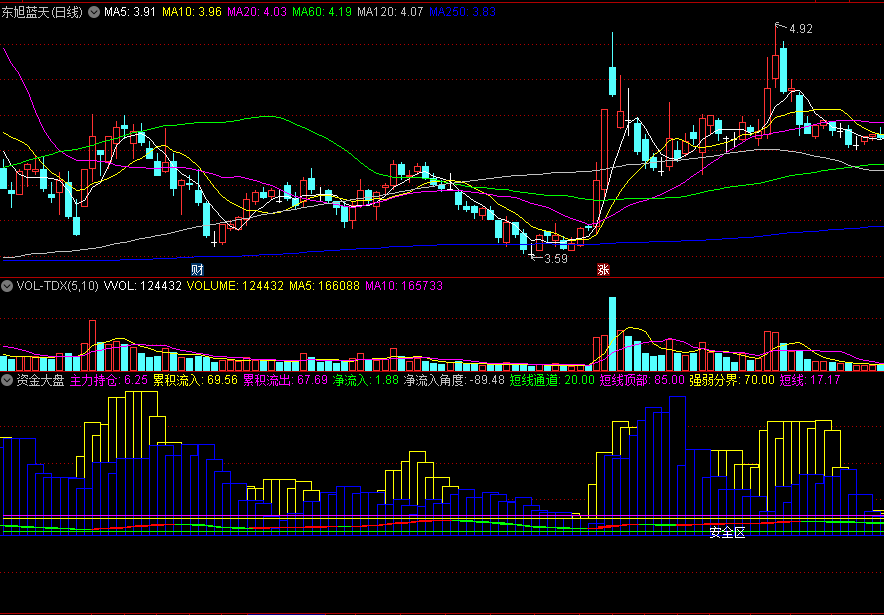Click the 强弱分界: 70.00 value
Screen dimensions: 884x615
732,380
